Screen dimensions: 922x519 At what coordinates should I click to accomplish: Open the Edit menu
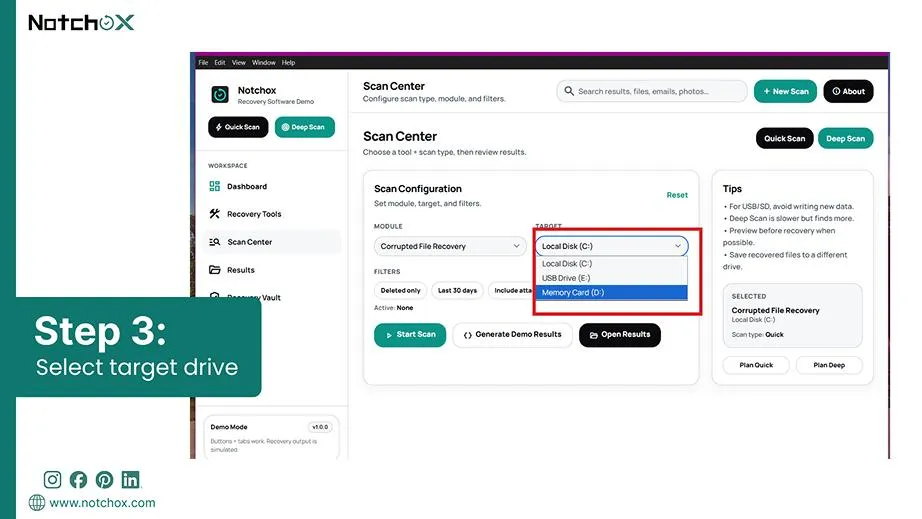(220, 62)
